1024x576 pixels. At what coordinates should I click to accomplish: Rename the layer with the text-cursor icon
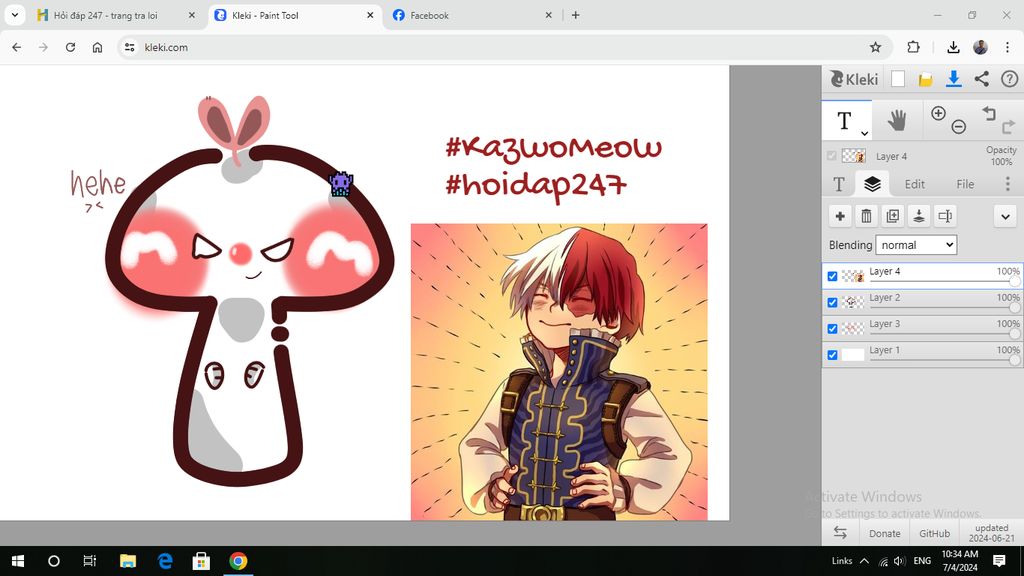pyautogui.click(x=945, y=216)
